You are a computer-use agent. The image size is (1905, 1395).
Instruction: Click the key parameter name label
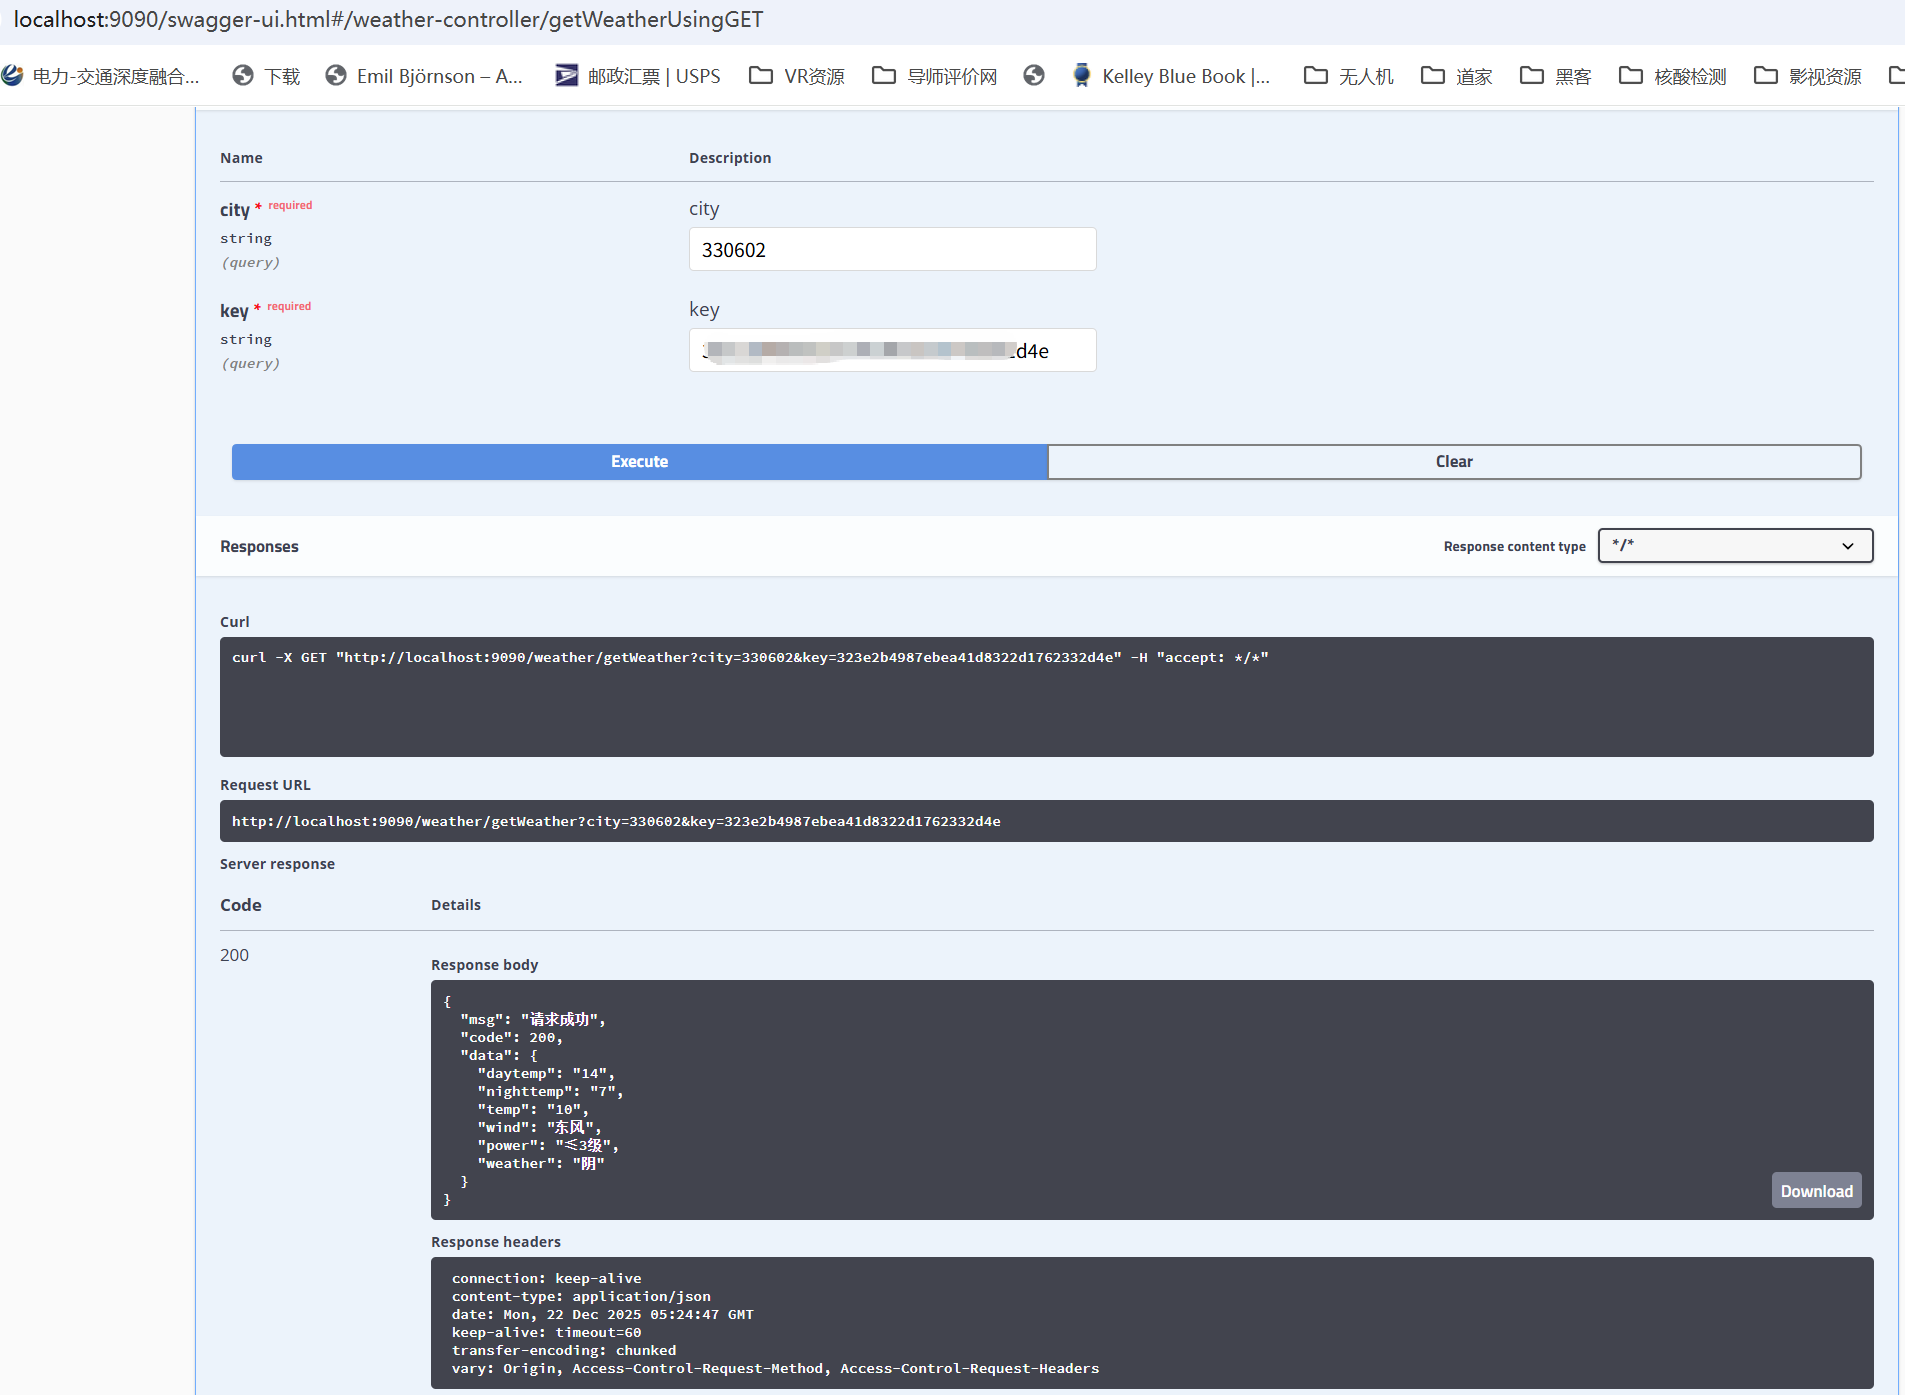tap(234, 311)
